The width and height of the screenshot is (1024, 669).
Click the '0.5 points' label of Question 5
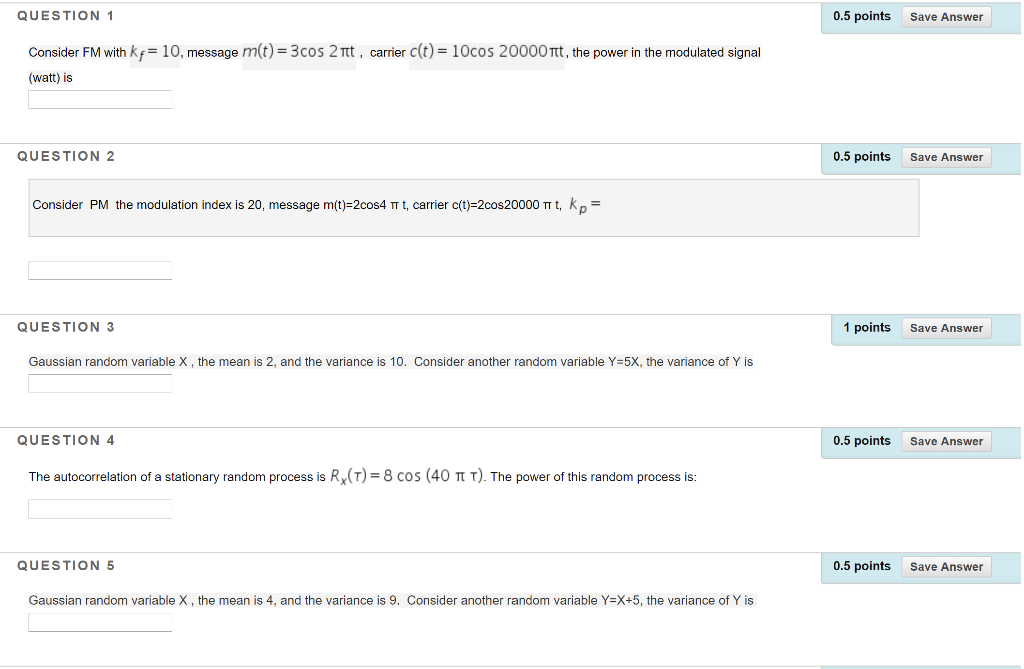[861, 566]
